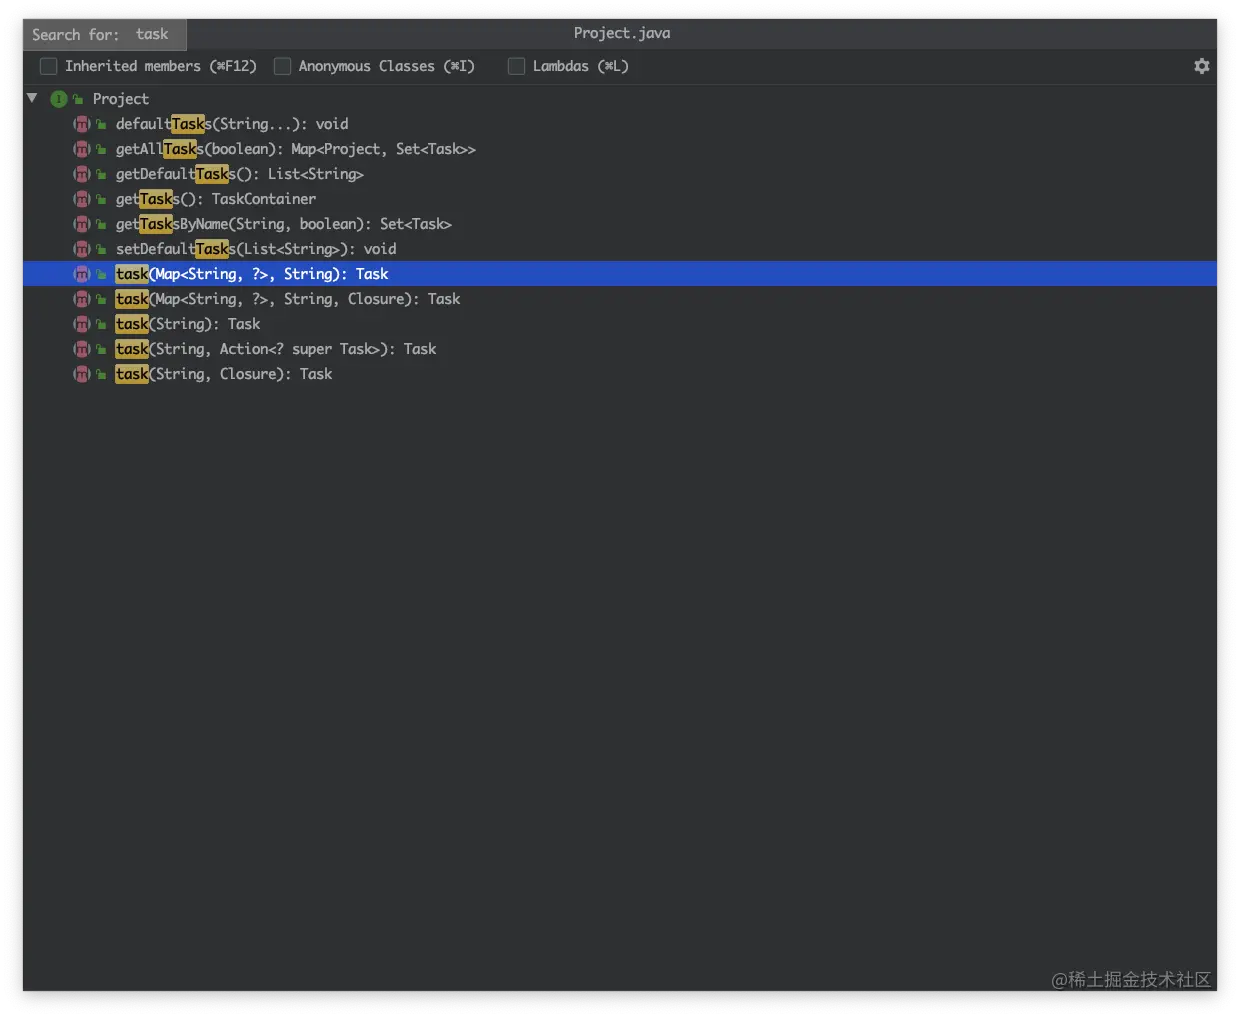
Task: Enable the Inherited members checkbox
Action: [48, 66]
